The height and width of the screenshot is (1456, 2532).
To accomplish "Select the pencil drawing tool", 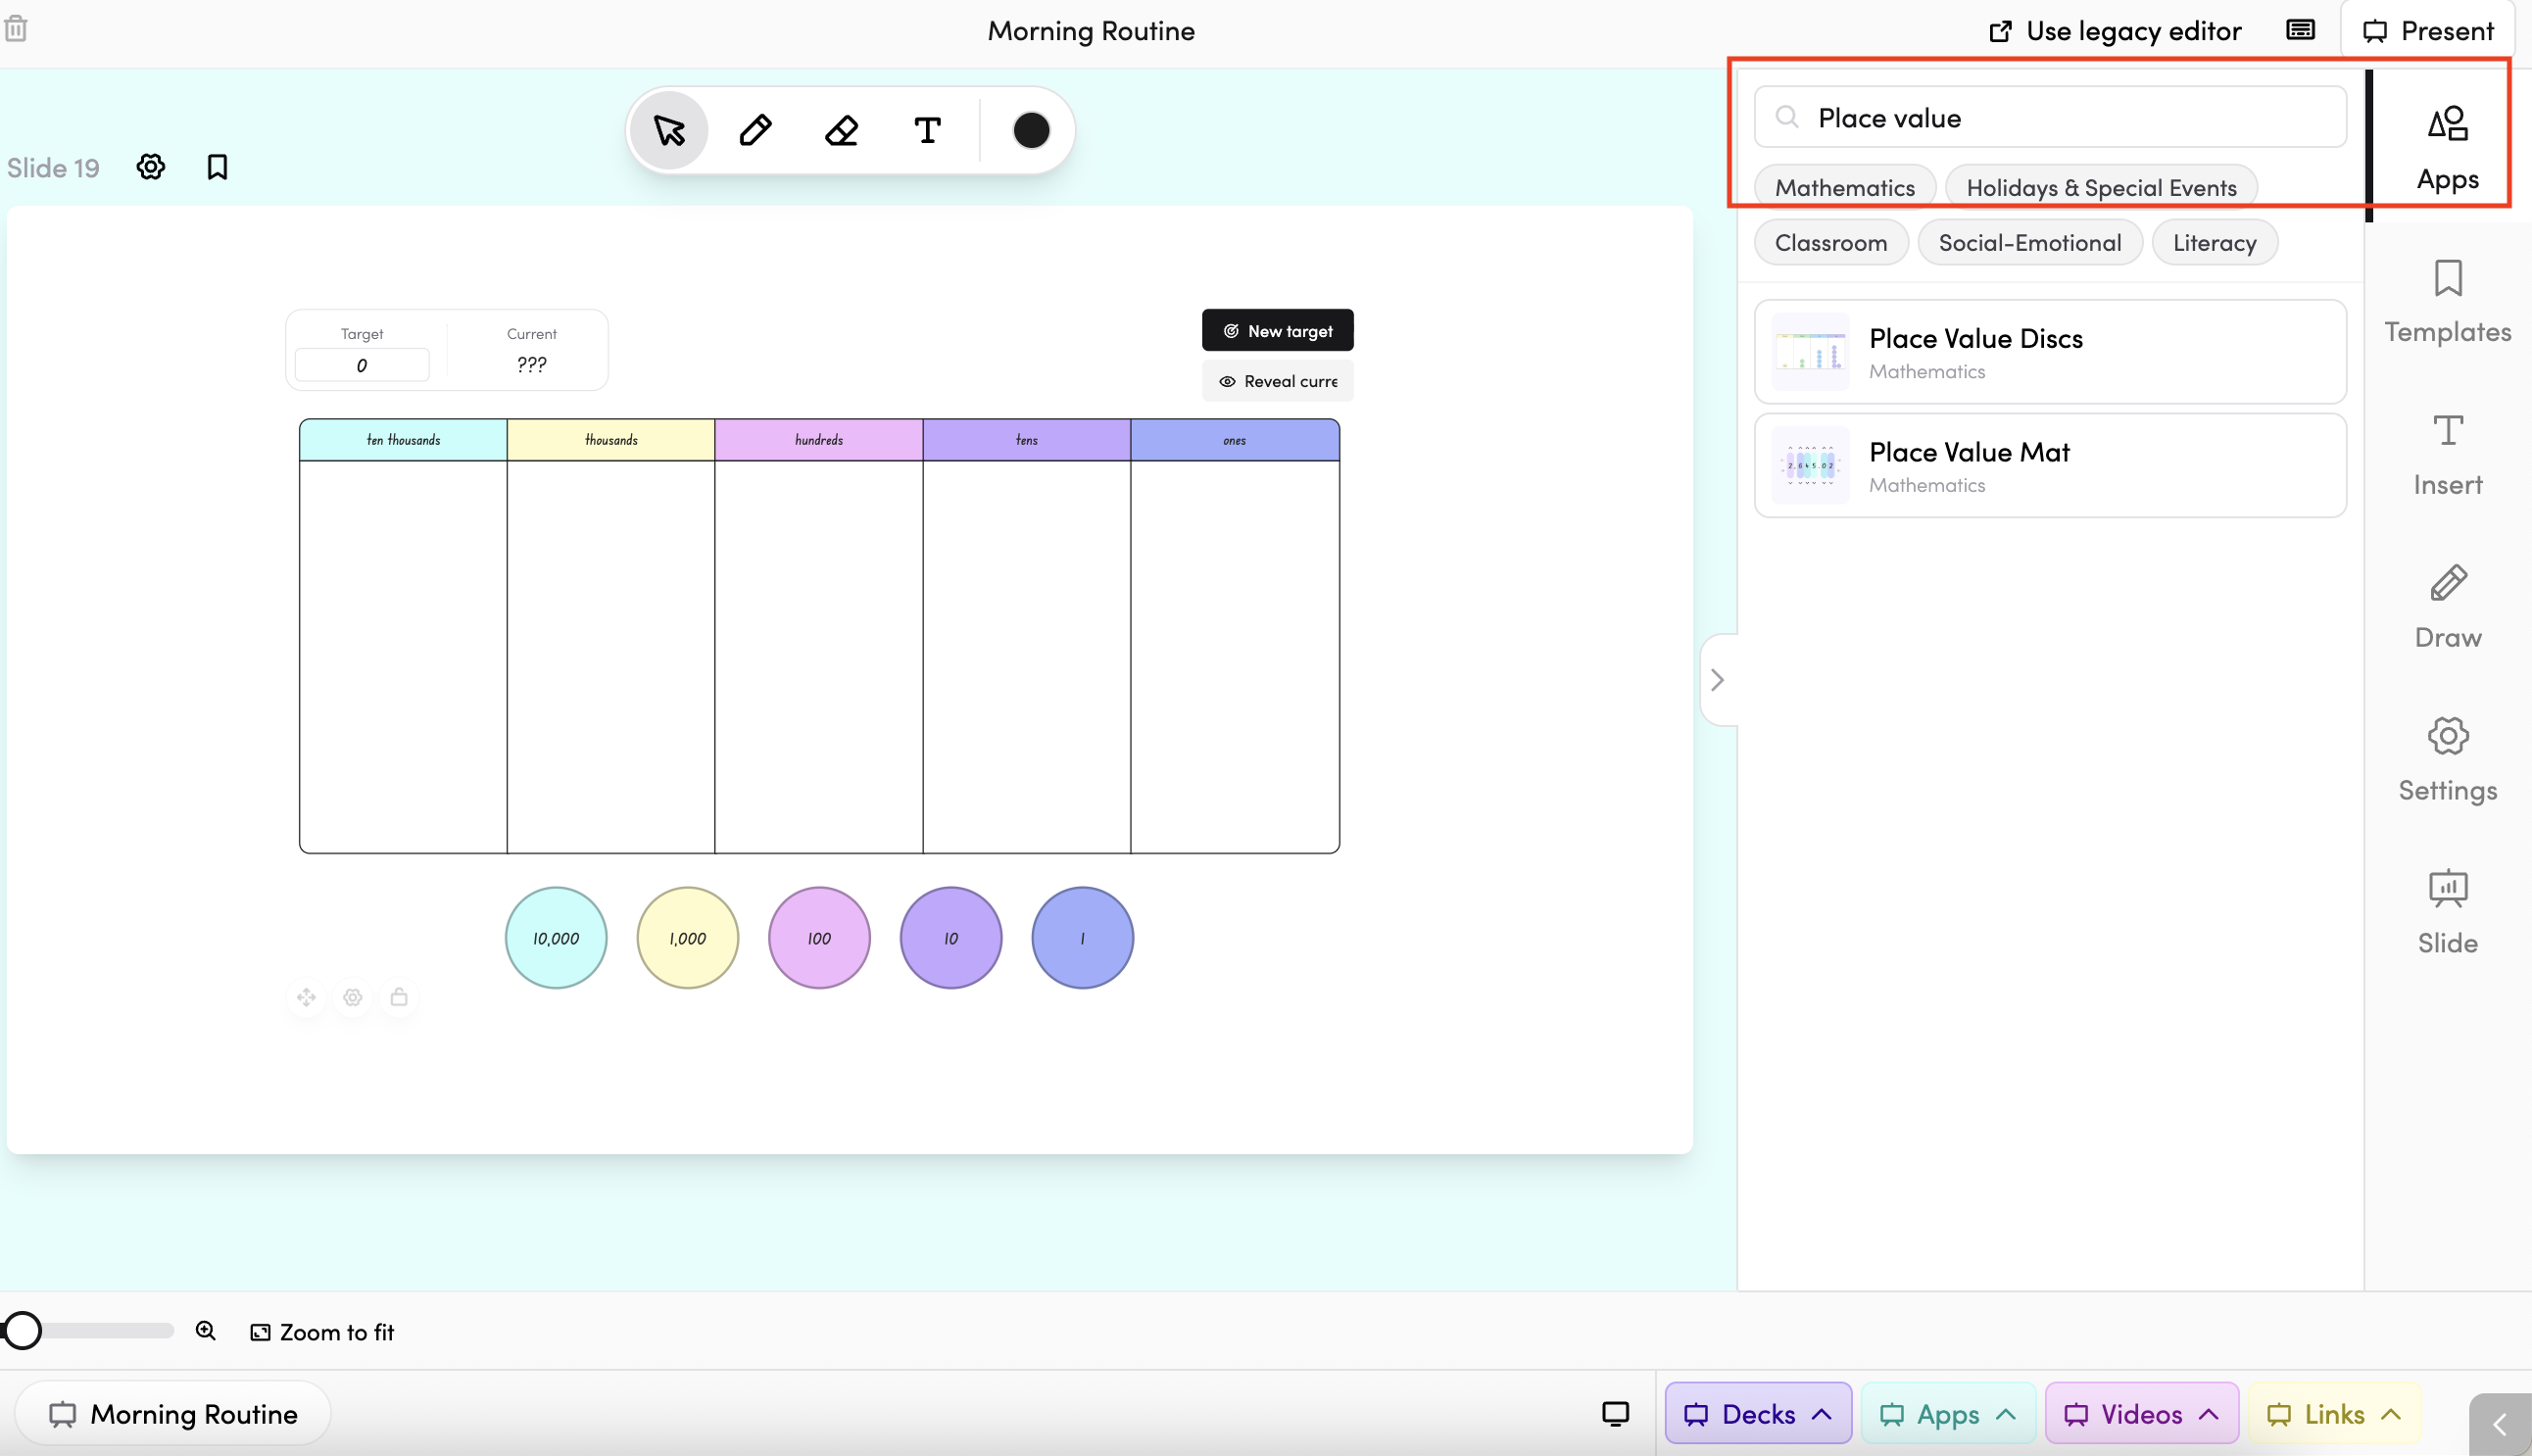I will [755, 130].
